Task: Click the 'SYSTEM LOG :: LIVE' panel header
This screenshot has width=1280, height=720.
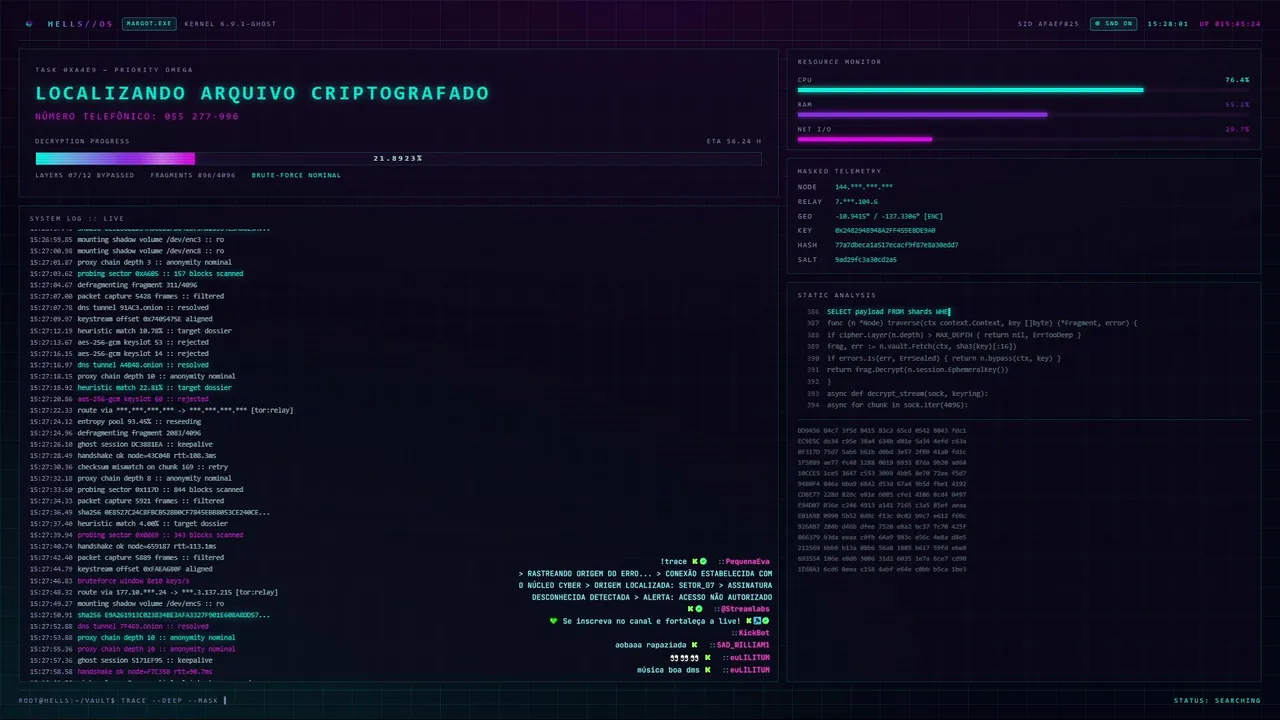Action: [x=77, y=218]
